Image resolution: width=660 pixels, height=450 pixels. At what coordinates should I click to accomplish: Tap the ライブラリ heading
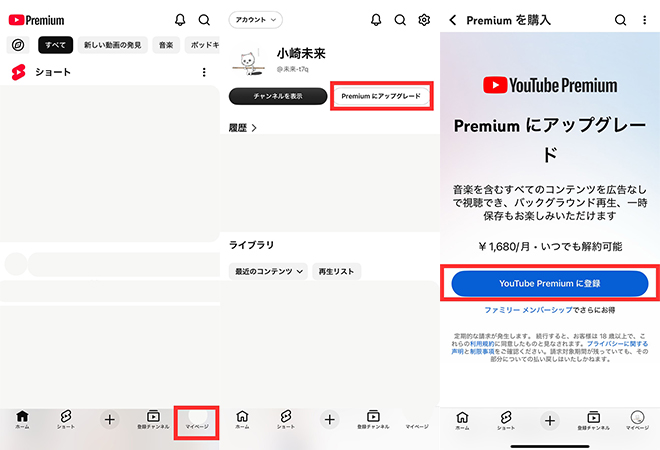[251, 245]
